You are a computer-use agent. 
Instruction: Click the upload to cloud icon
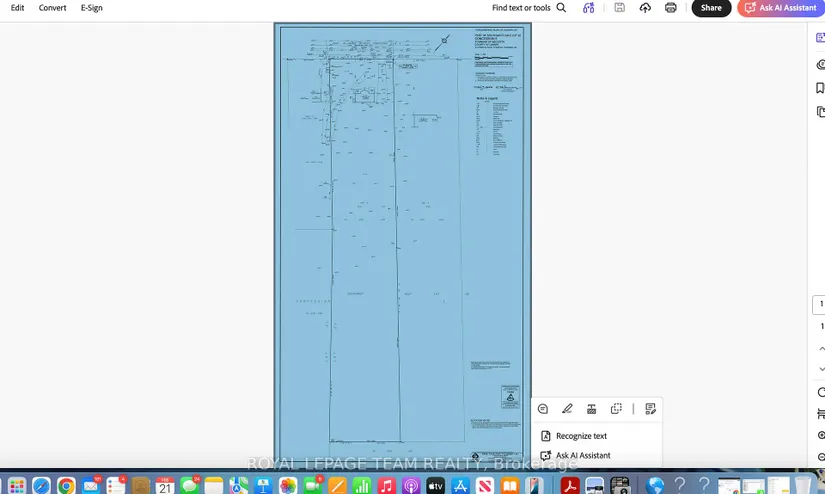645,8
